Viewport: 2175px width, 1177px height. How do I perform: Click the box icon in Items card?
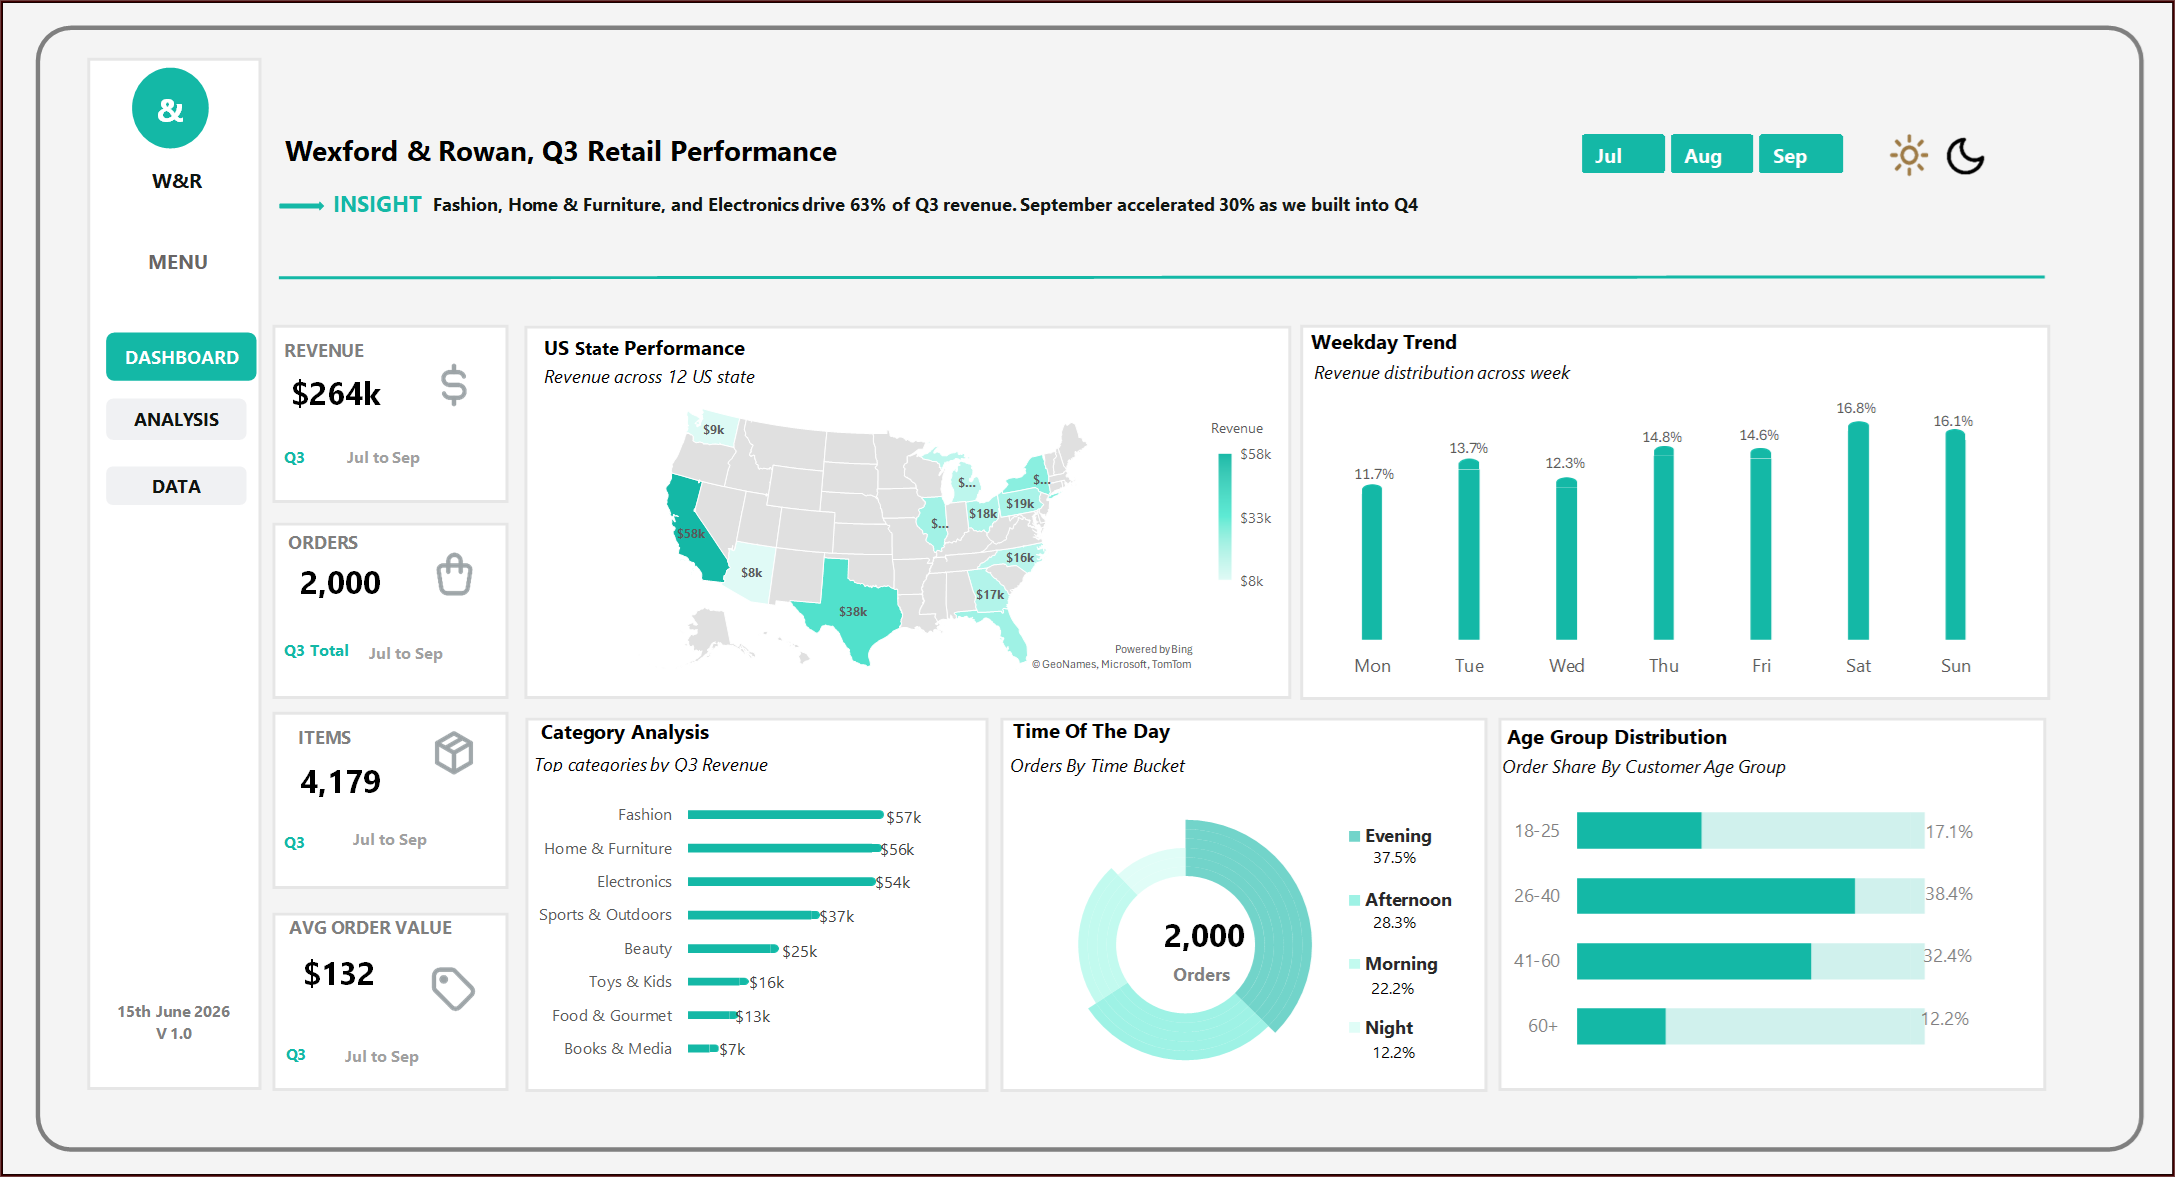point(454,753)
